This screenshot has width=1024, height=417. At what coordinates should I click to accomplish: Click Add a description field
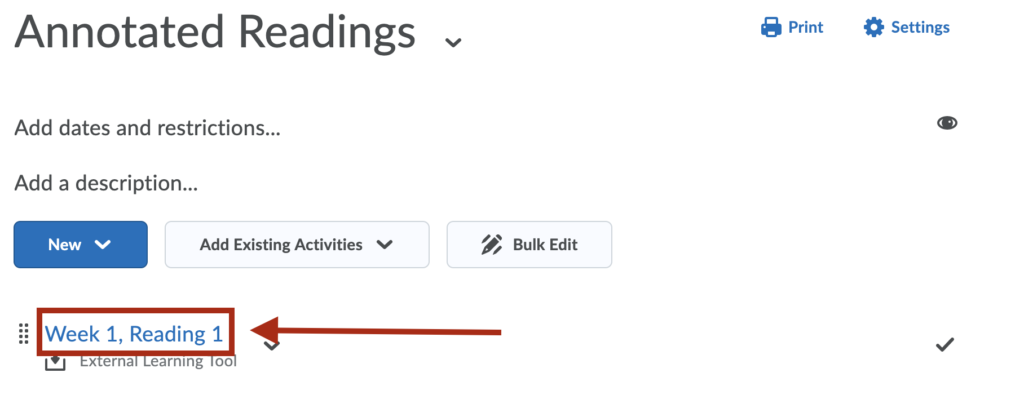106,183
